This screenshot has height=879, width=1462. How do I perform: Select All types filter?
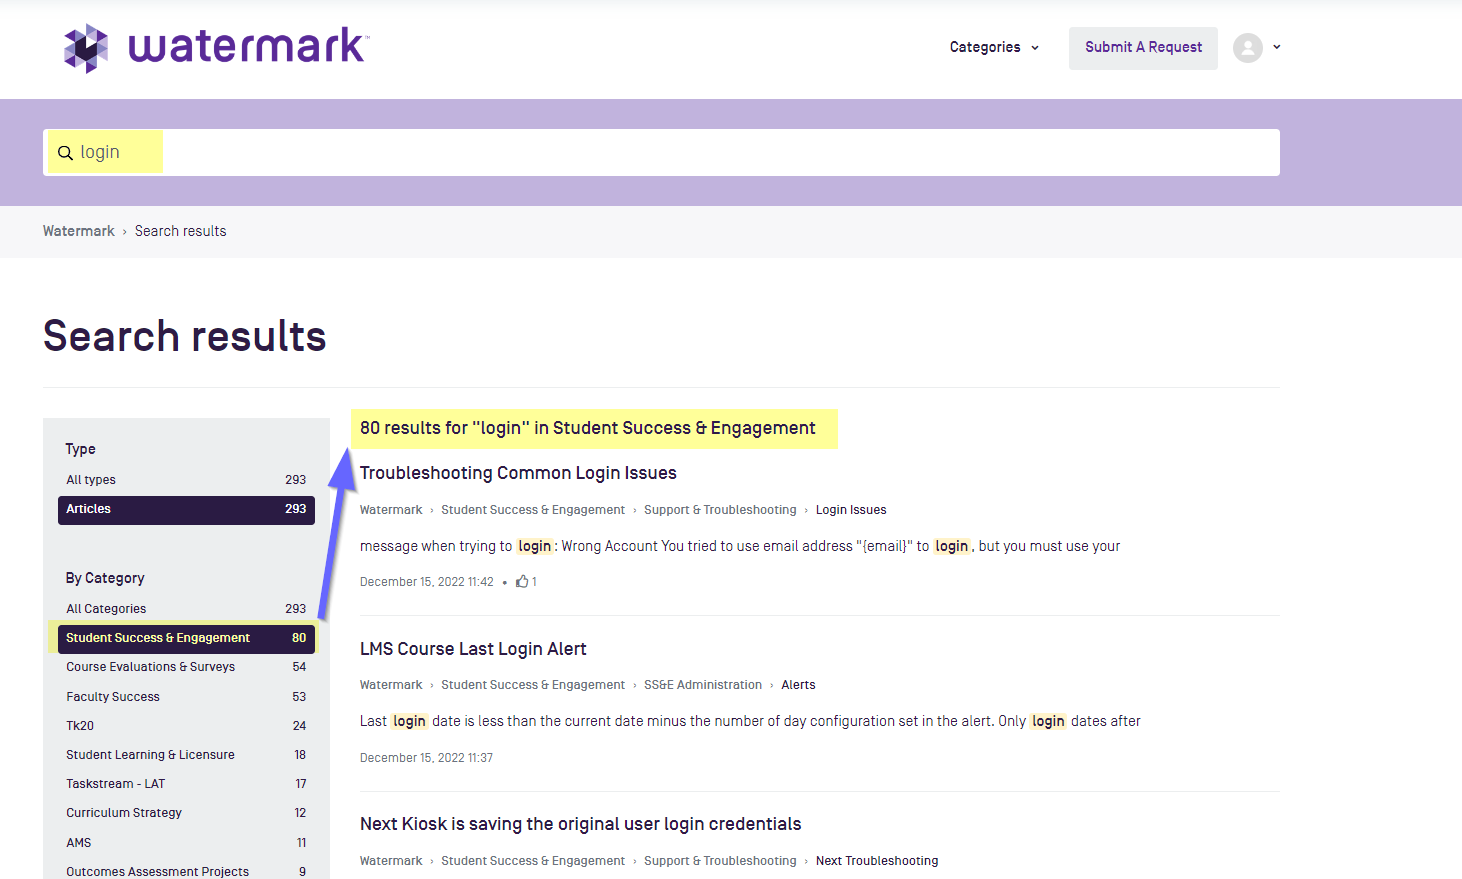(186, 480)
